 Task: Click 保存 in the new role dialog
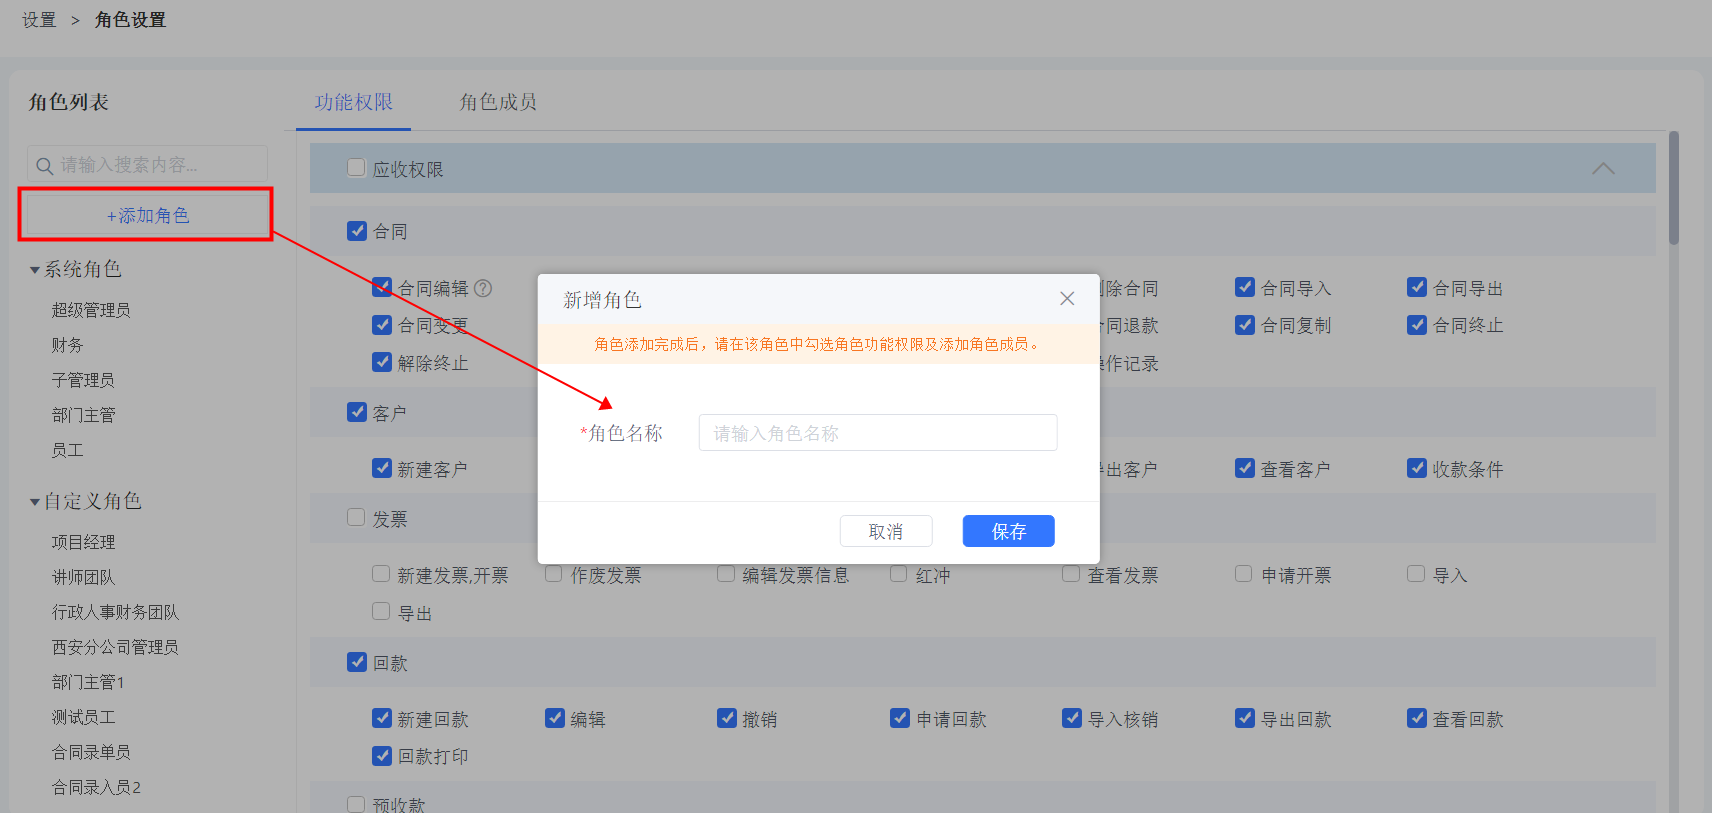1008,531
